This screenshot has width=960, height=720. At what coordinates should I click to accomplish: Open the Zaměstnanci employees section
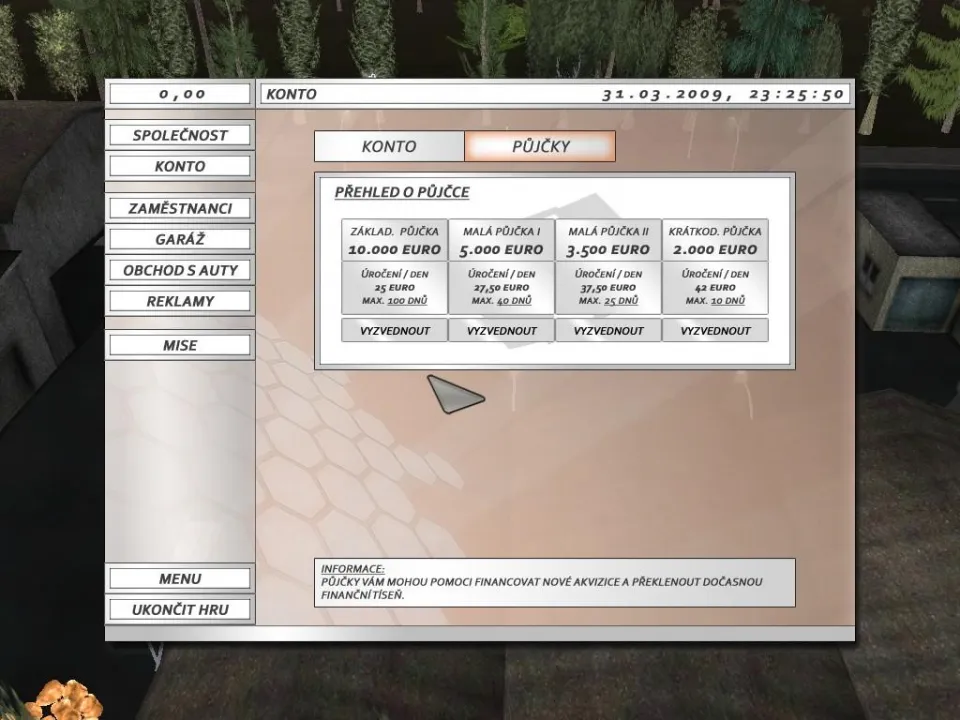tap(180, 208)
